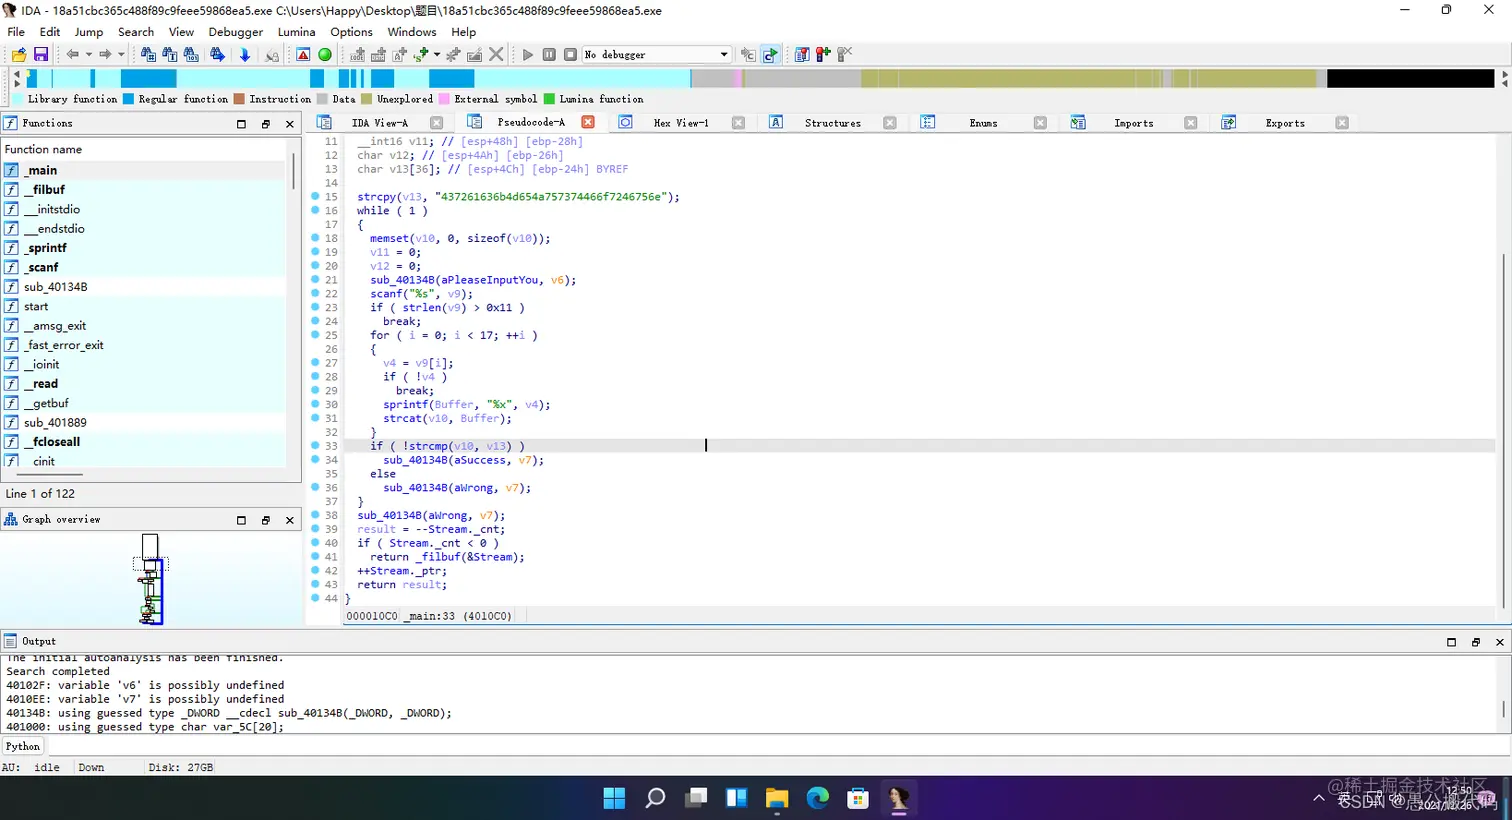Click the Lumina function legend color swatch
The image size is (1512, 820).
click(549, 99)
